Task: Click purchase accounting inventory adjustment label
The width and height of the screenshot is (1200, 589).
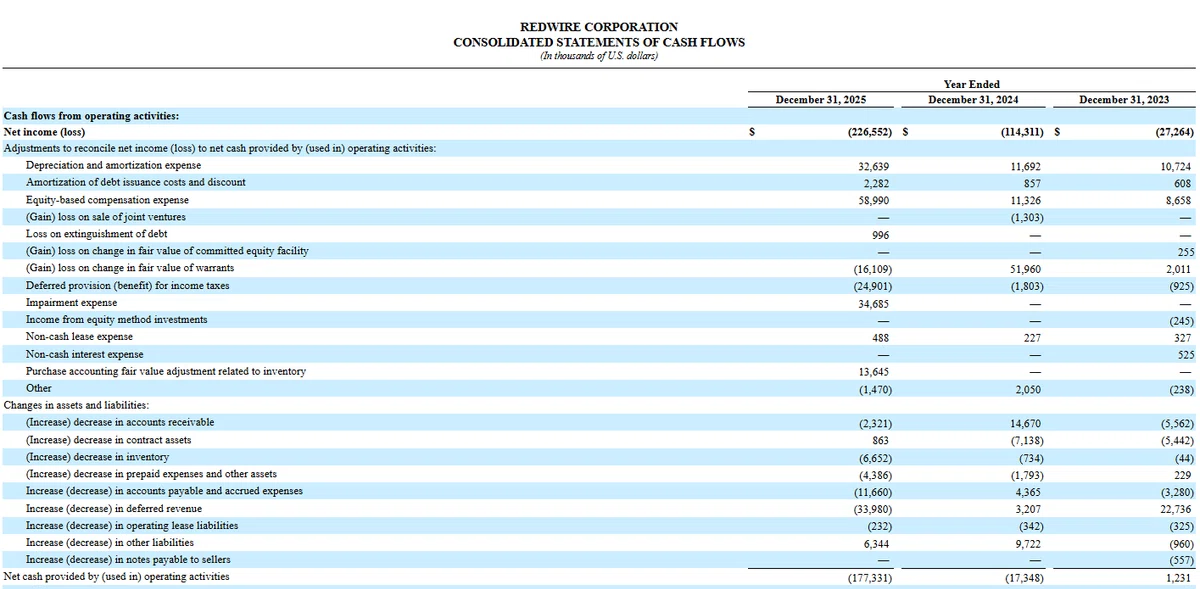Action: click(x=166, y=371)
